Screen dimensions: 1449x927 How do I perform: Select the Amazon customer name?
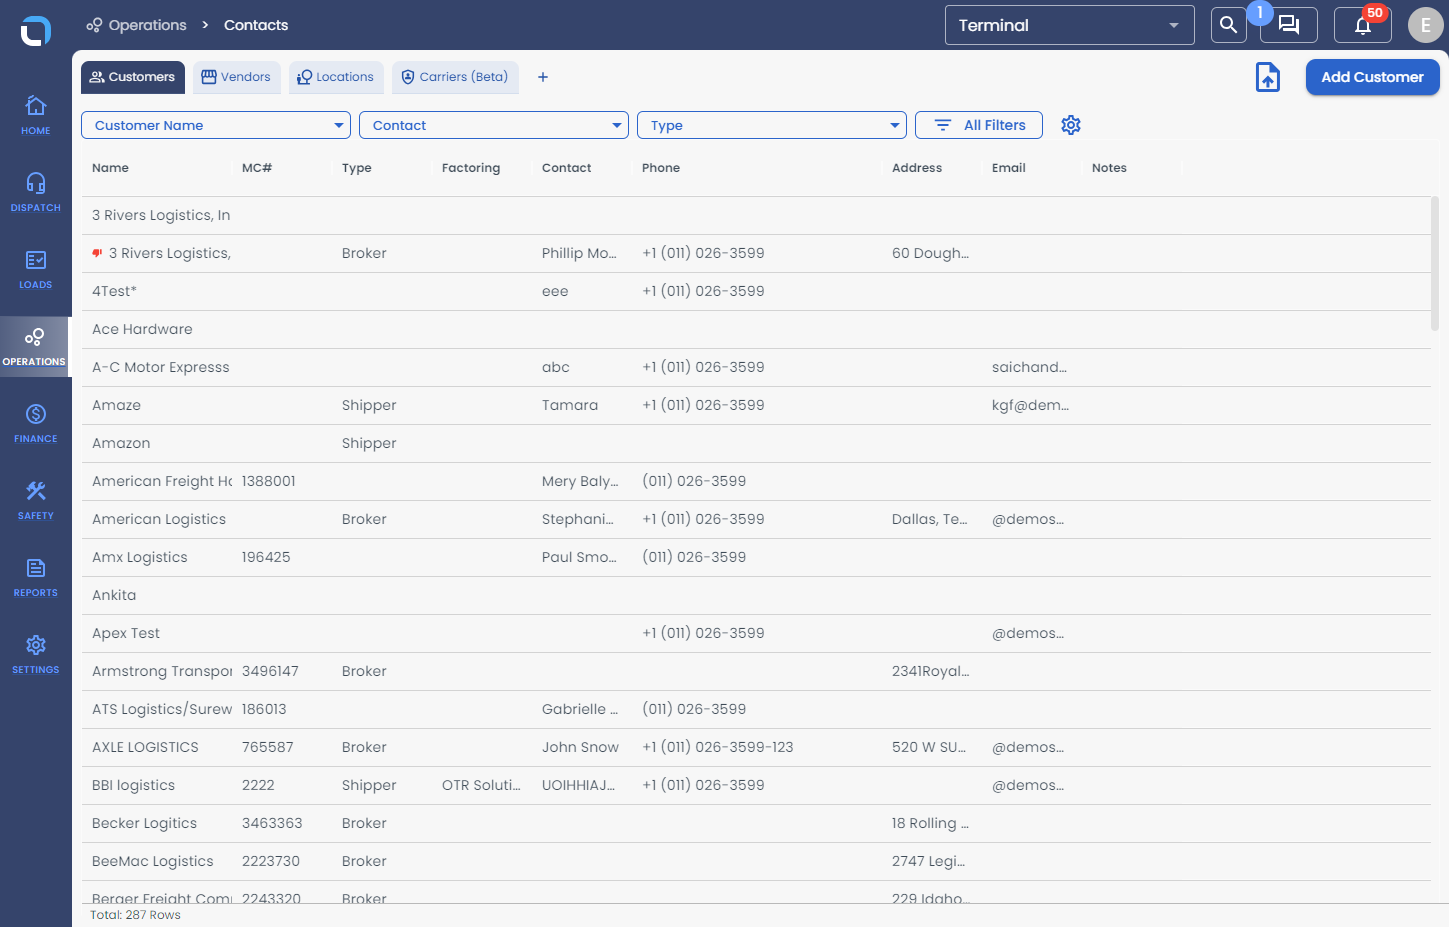[121, 443]
